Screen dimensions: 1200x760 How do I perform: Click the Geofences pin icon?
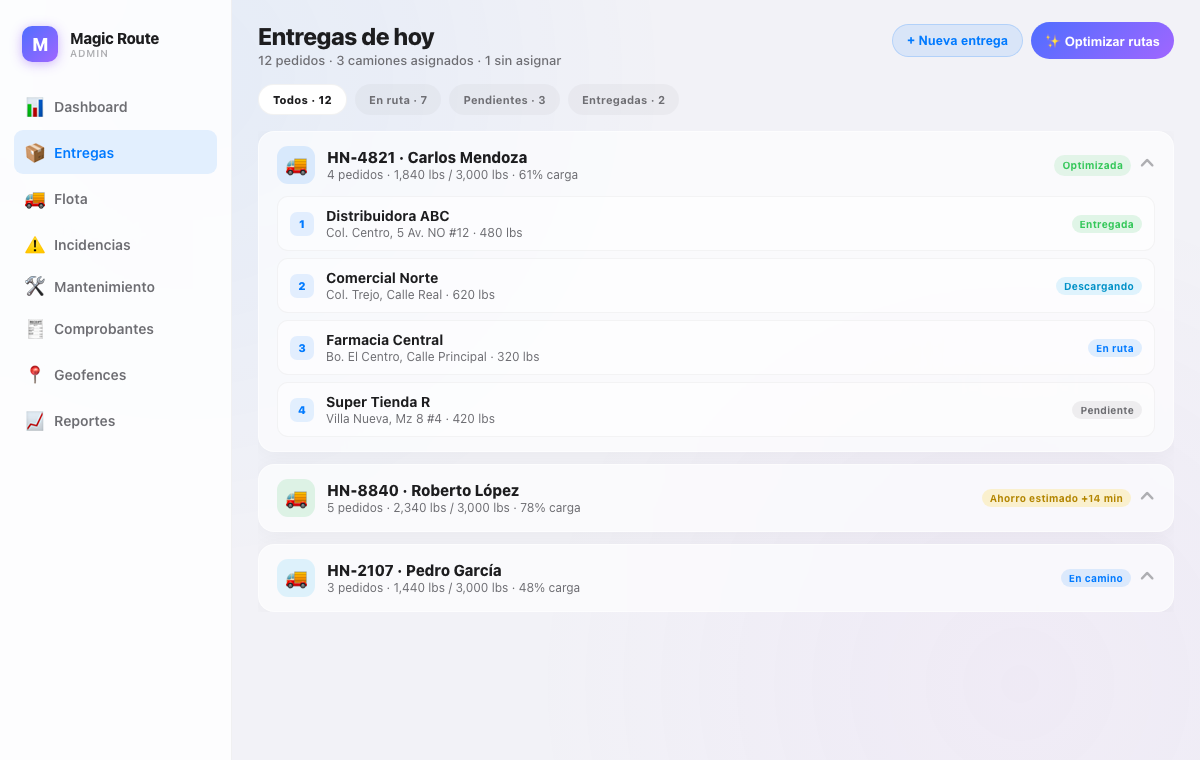tap(35, 375)
